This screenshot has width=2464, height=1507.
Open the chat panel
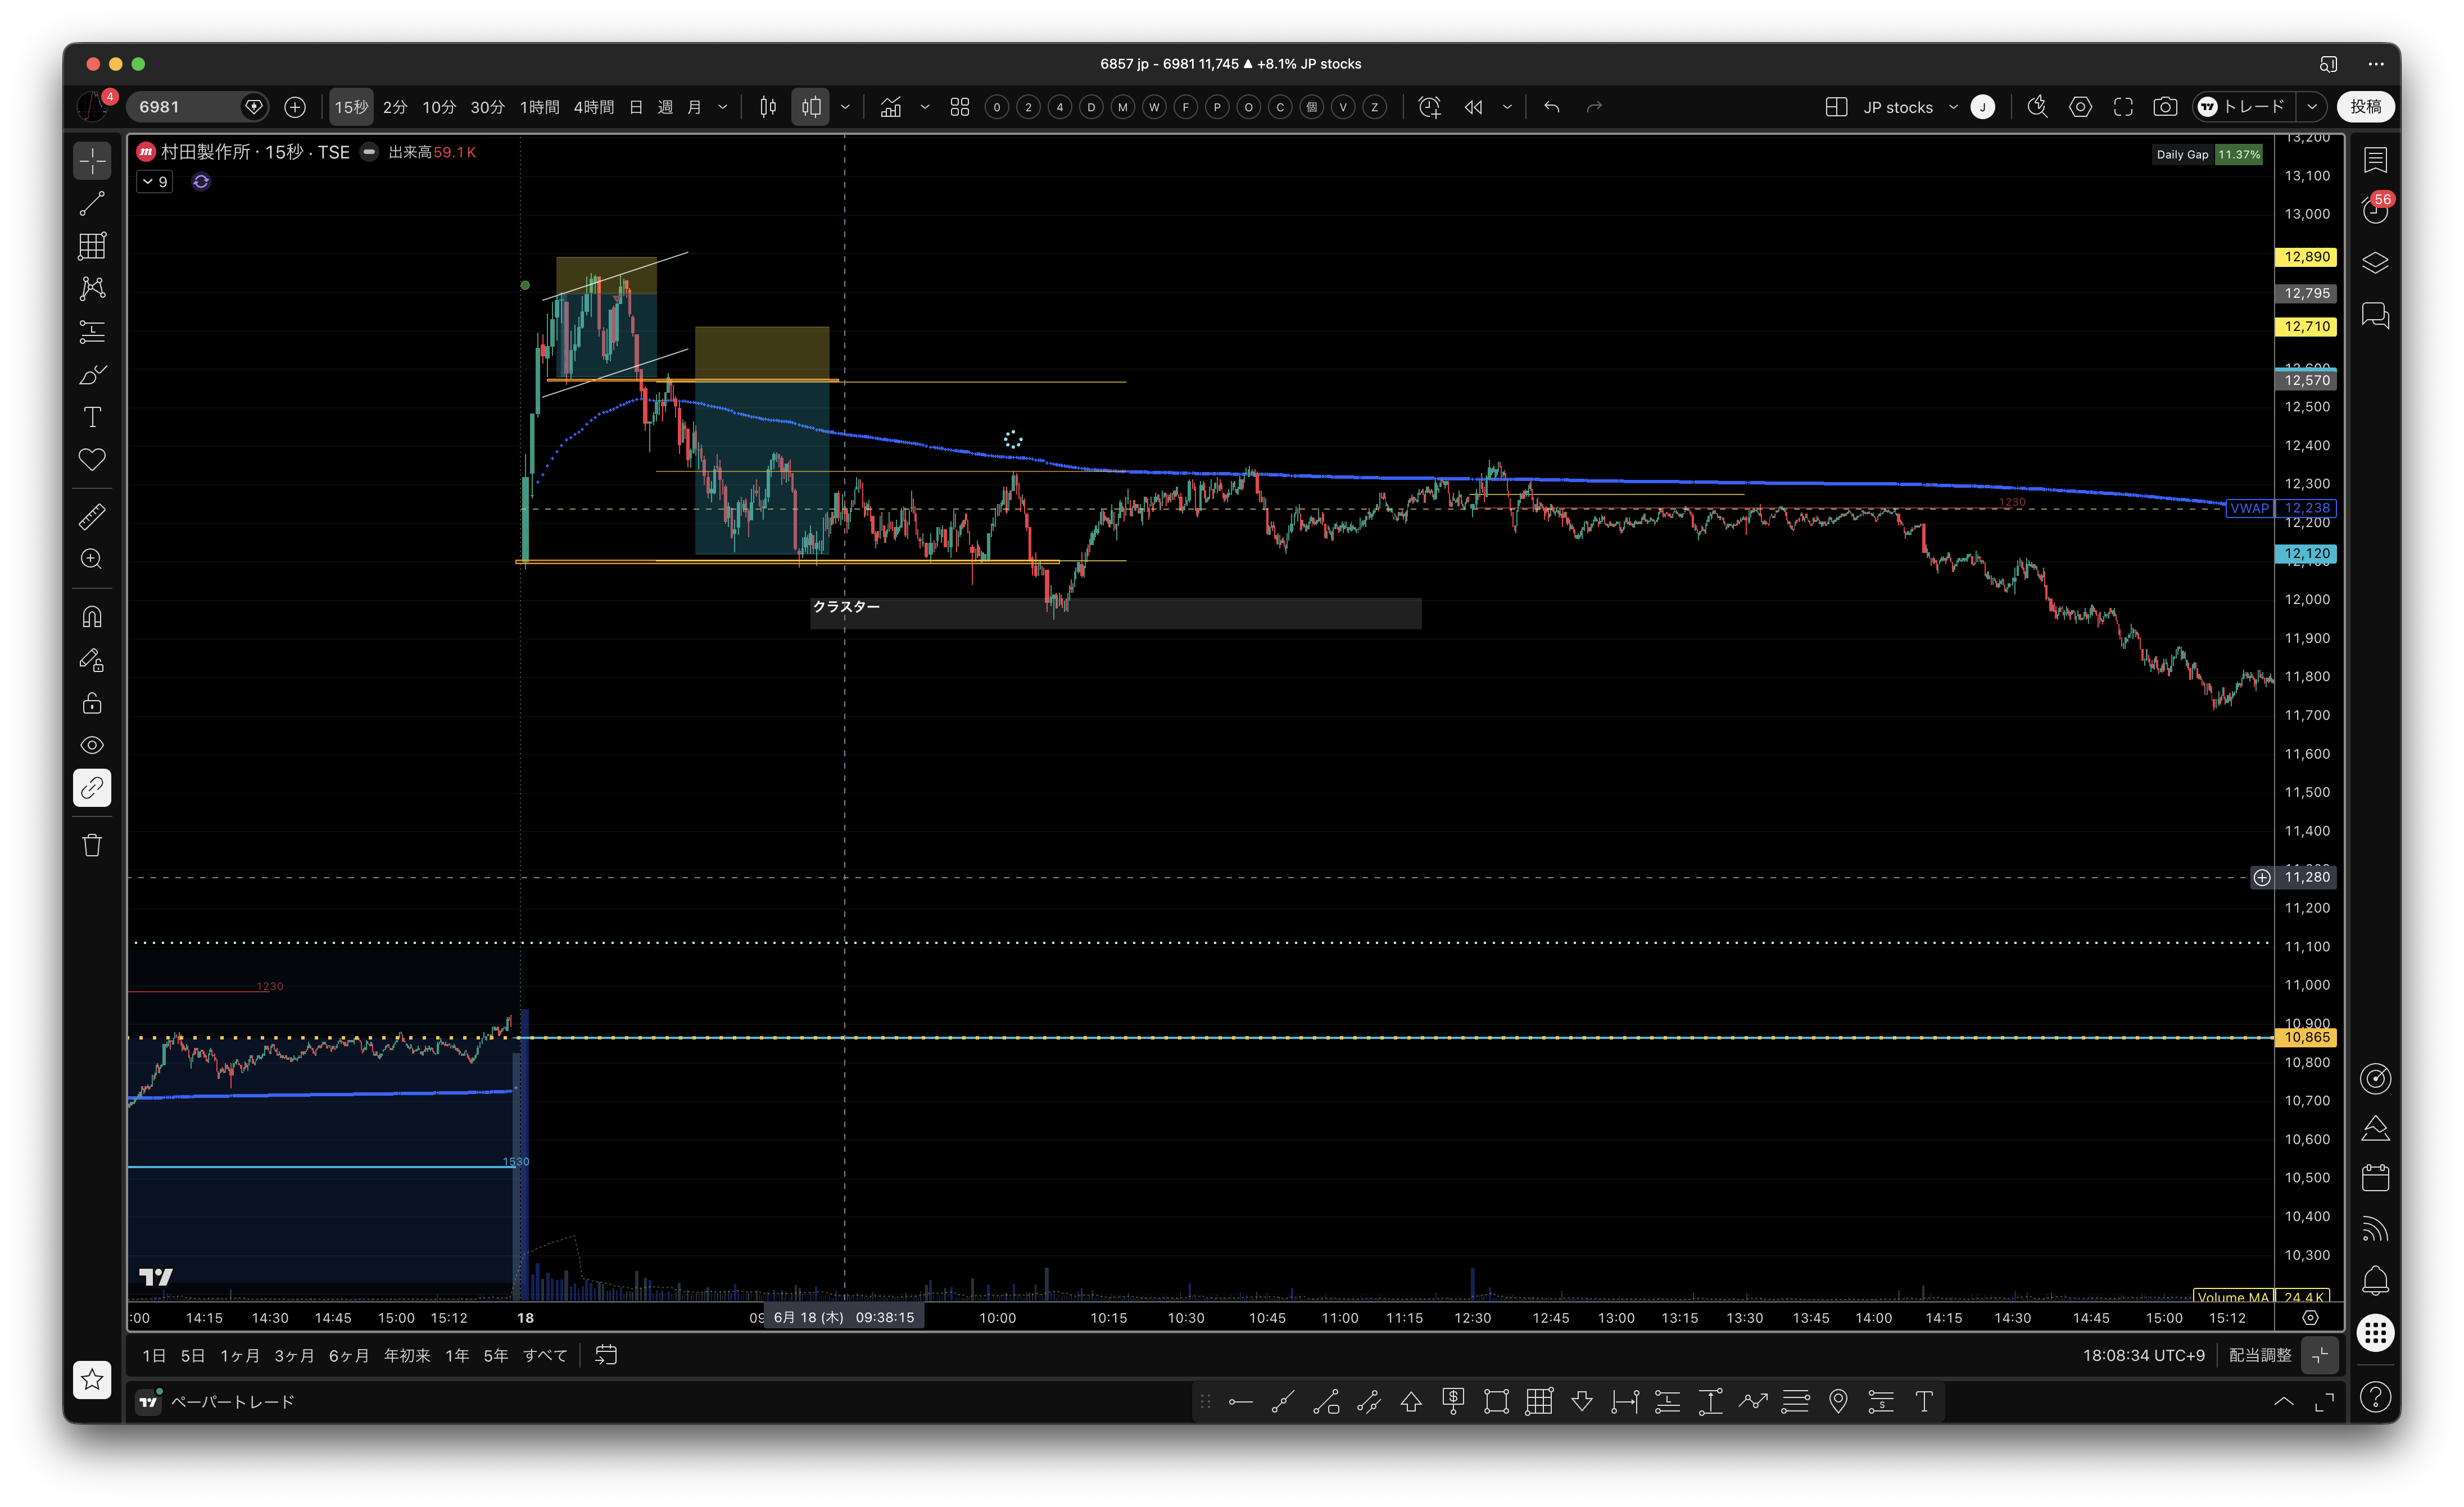2376,317
